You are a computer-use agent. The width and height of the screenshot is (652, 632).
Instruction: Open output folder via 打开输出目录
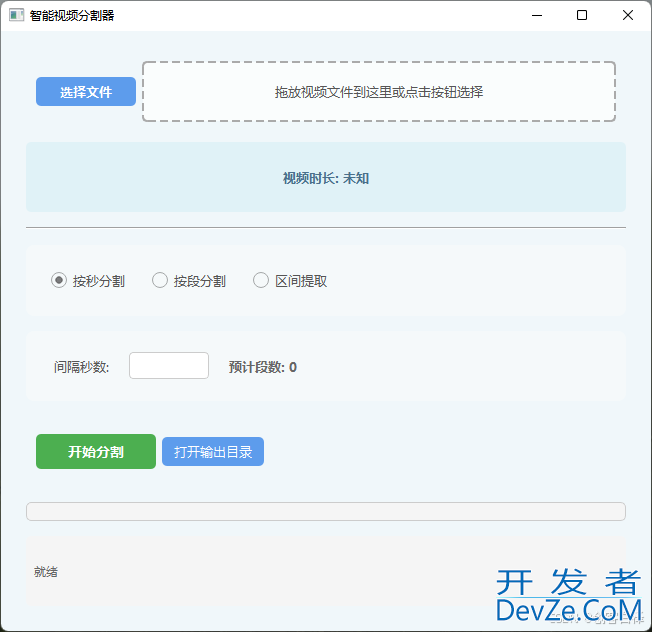[213, 452]
